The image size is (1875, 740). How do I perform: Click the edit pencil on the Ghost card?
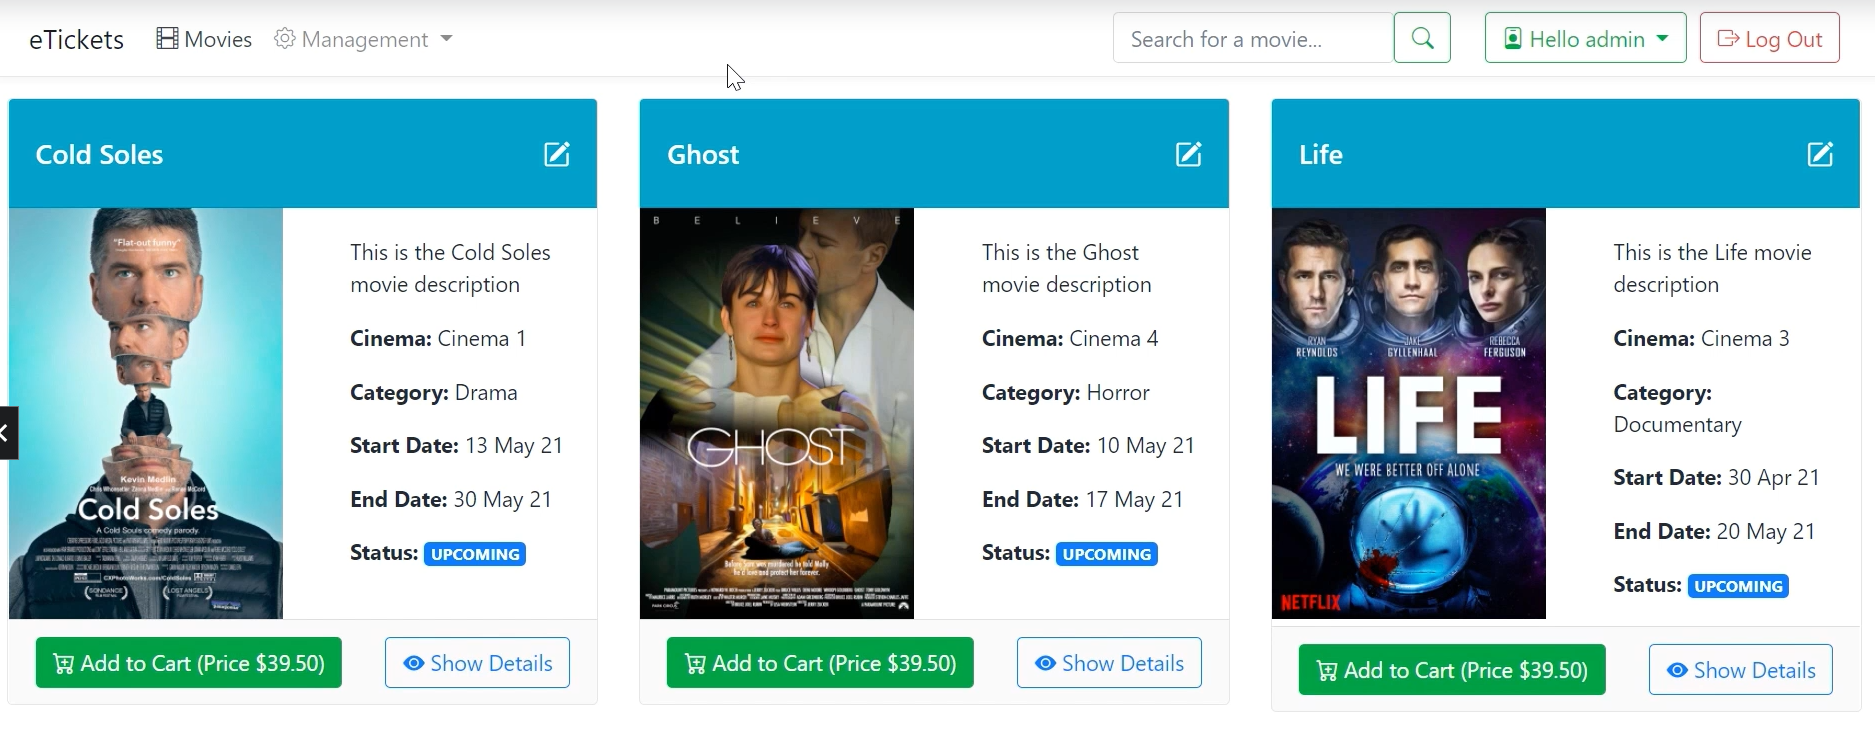pos(1189,154)
